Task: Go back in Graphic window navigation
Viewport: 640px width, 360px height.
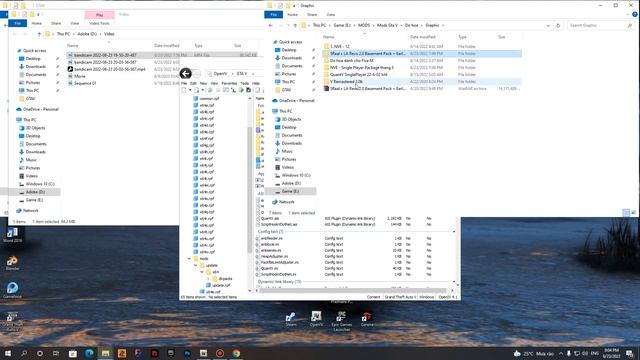Action: coord(271,25)
